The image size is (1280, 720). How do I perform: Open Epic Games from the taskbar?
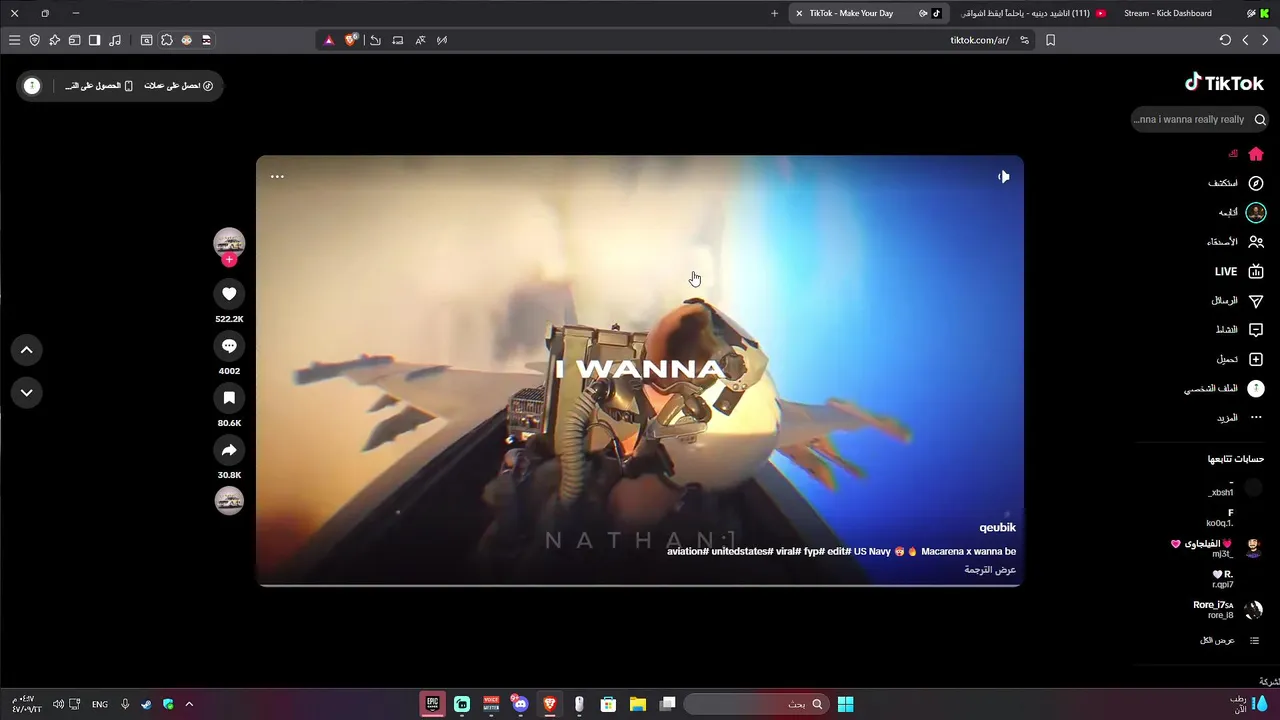click(432, 704)
